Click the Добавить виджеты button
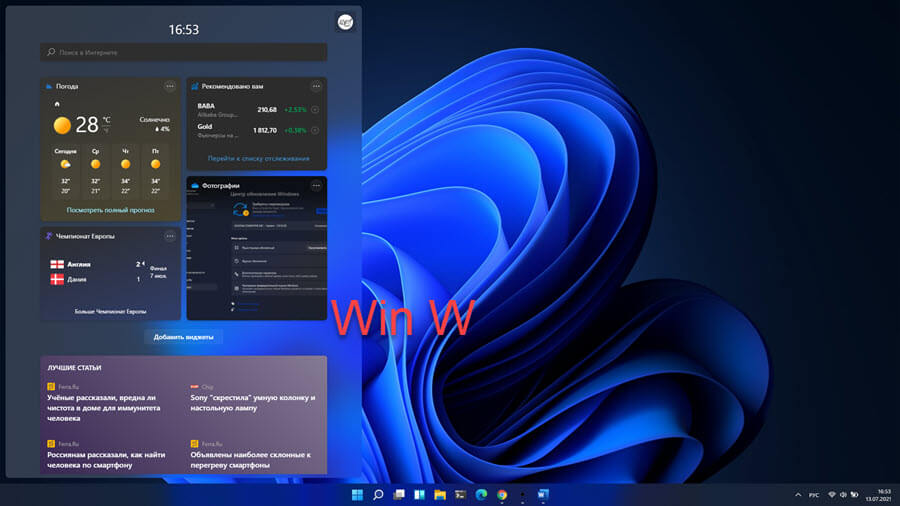 [184, 337]
